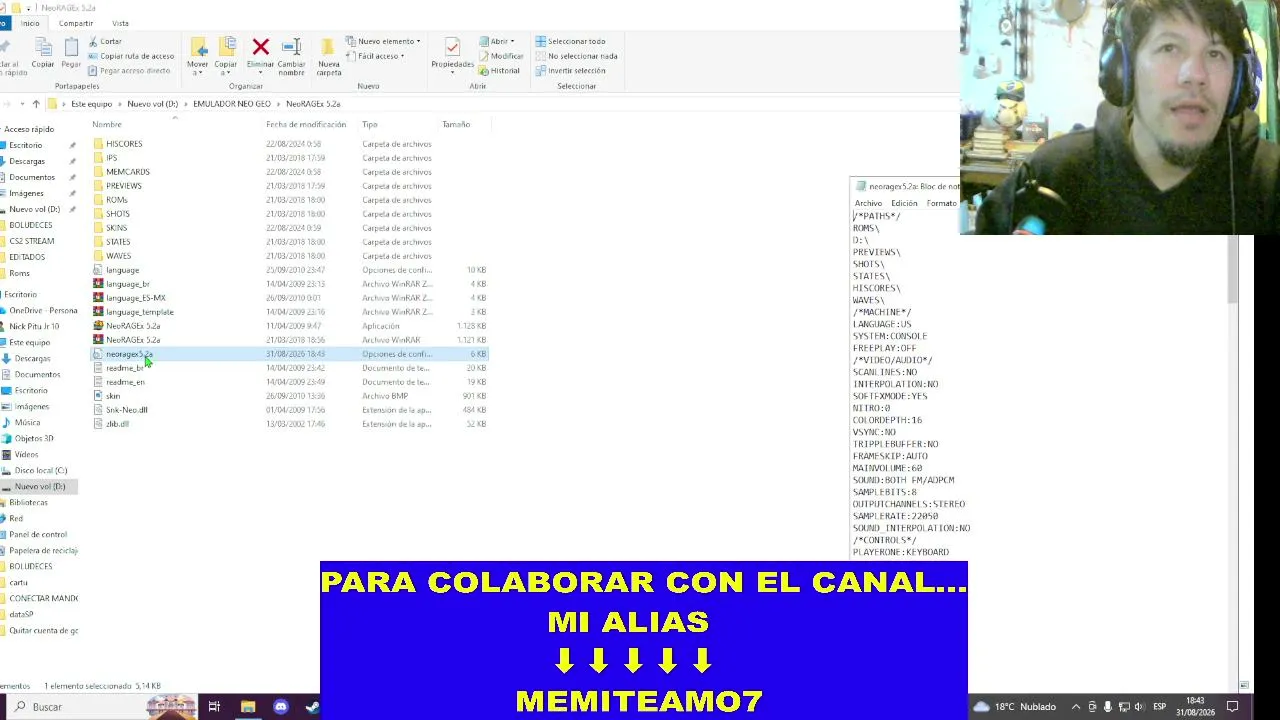Click the Pegar clipboard icon
This screenshot has height=720, width=1280.
click(71, 47)
